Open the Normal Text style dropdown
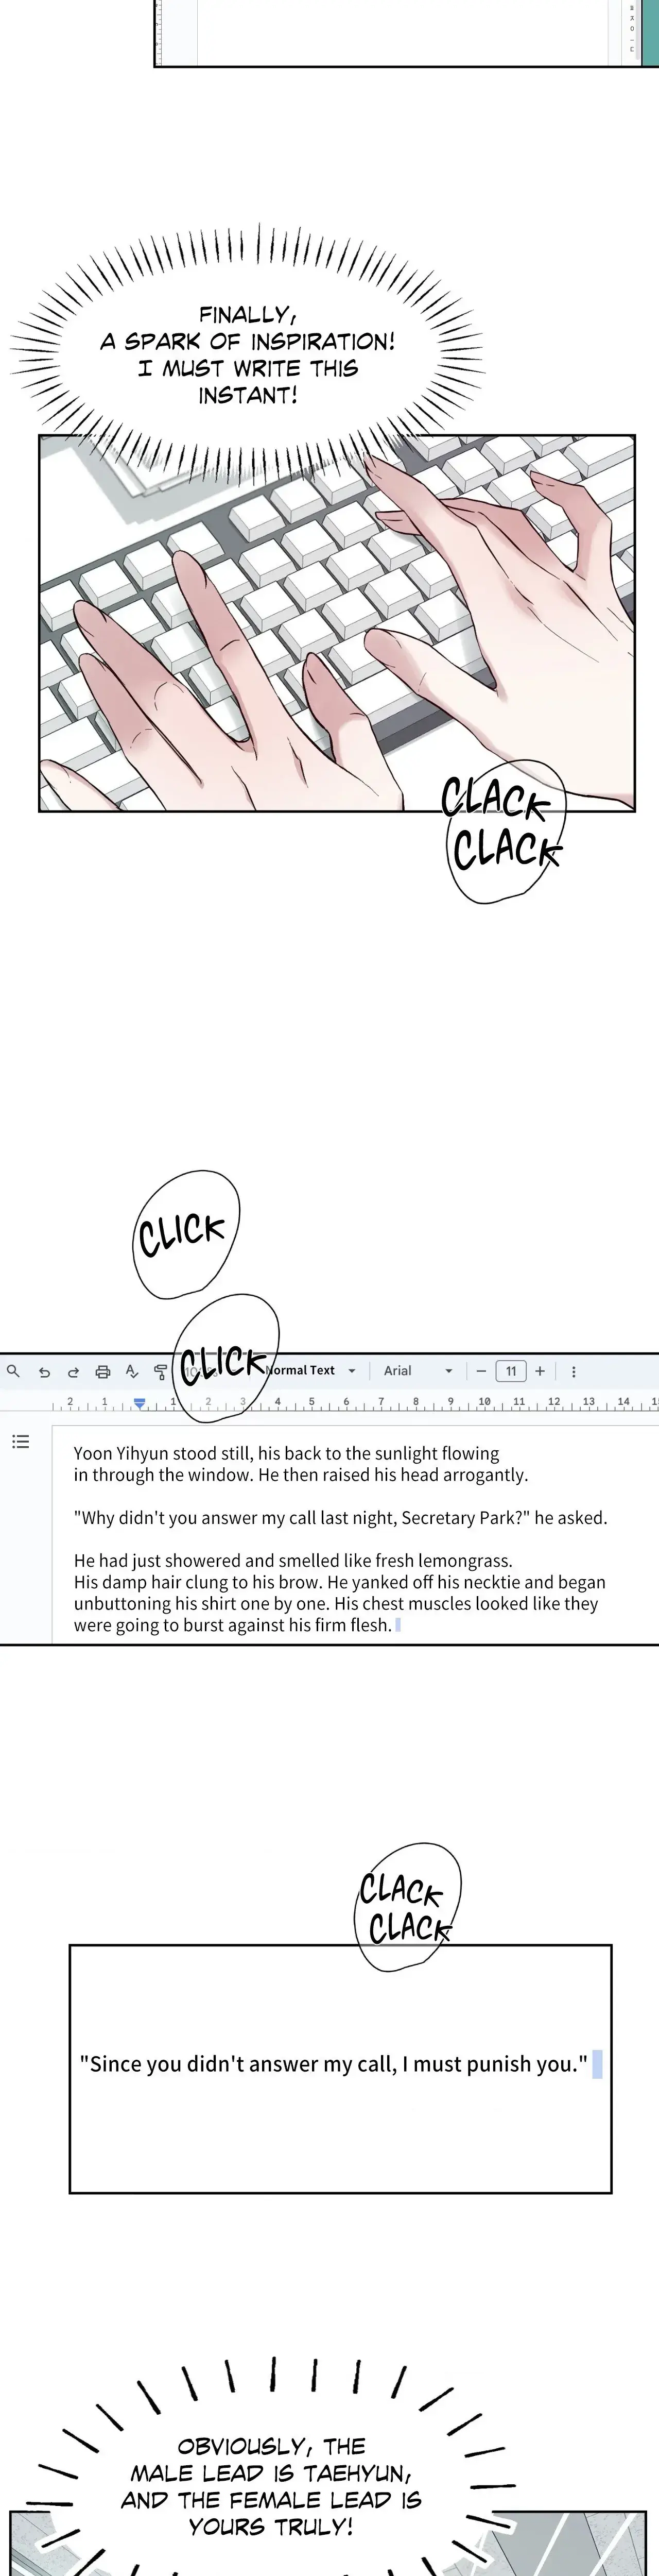This screenshot has width=659, height=2576. [x=309, y=1370]
